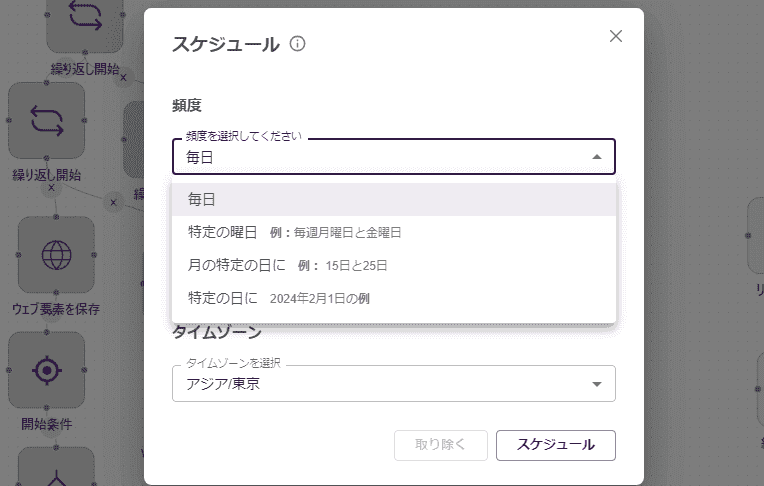The image size is (764, 486).
Task: Select the 開始条件 target node icon
Action: pyautogui.click(x=47, y=370)
